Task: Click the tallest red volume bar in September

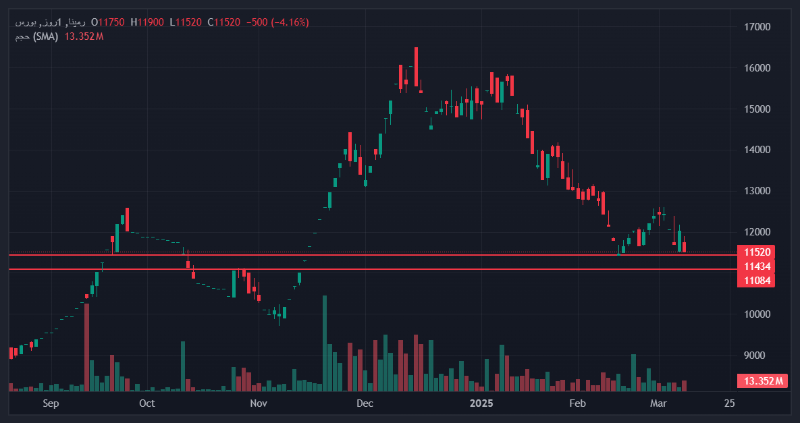Action: point(87,347)
